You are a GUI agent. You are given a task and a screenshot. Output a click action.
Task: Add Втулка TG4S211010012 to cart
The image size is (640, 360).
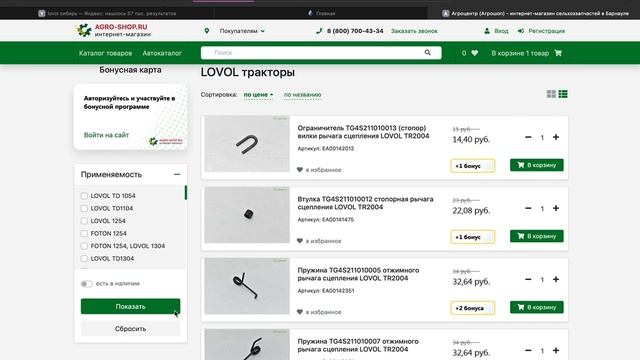point(536,236)
